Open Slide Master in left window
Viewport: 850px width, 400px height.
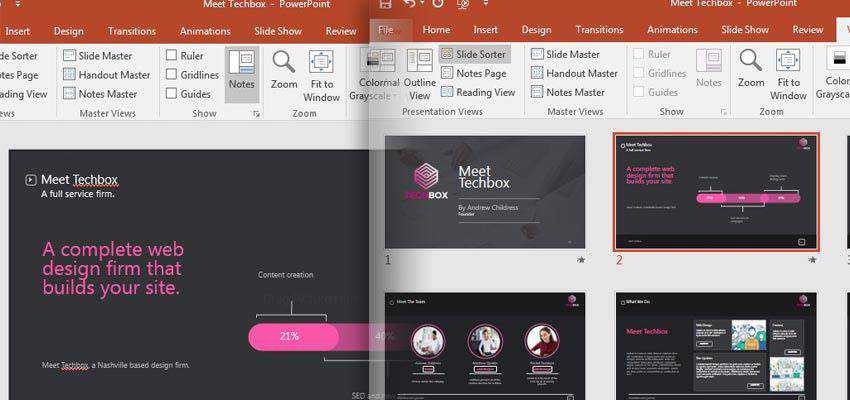click(x=101, y=55)
